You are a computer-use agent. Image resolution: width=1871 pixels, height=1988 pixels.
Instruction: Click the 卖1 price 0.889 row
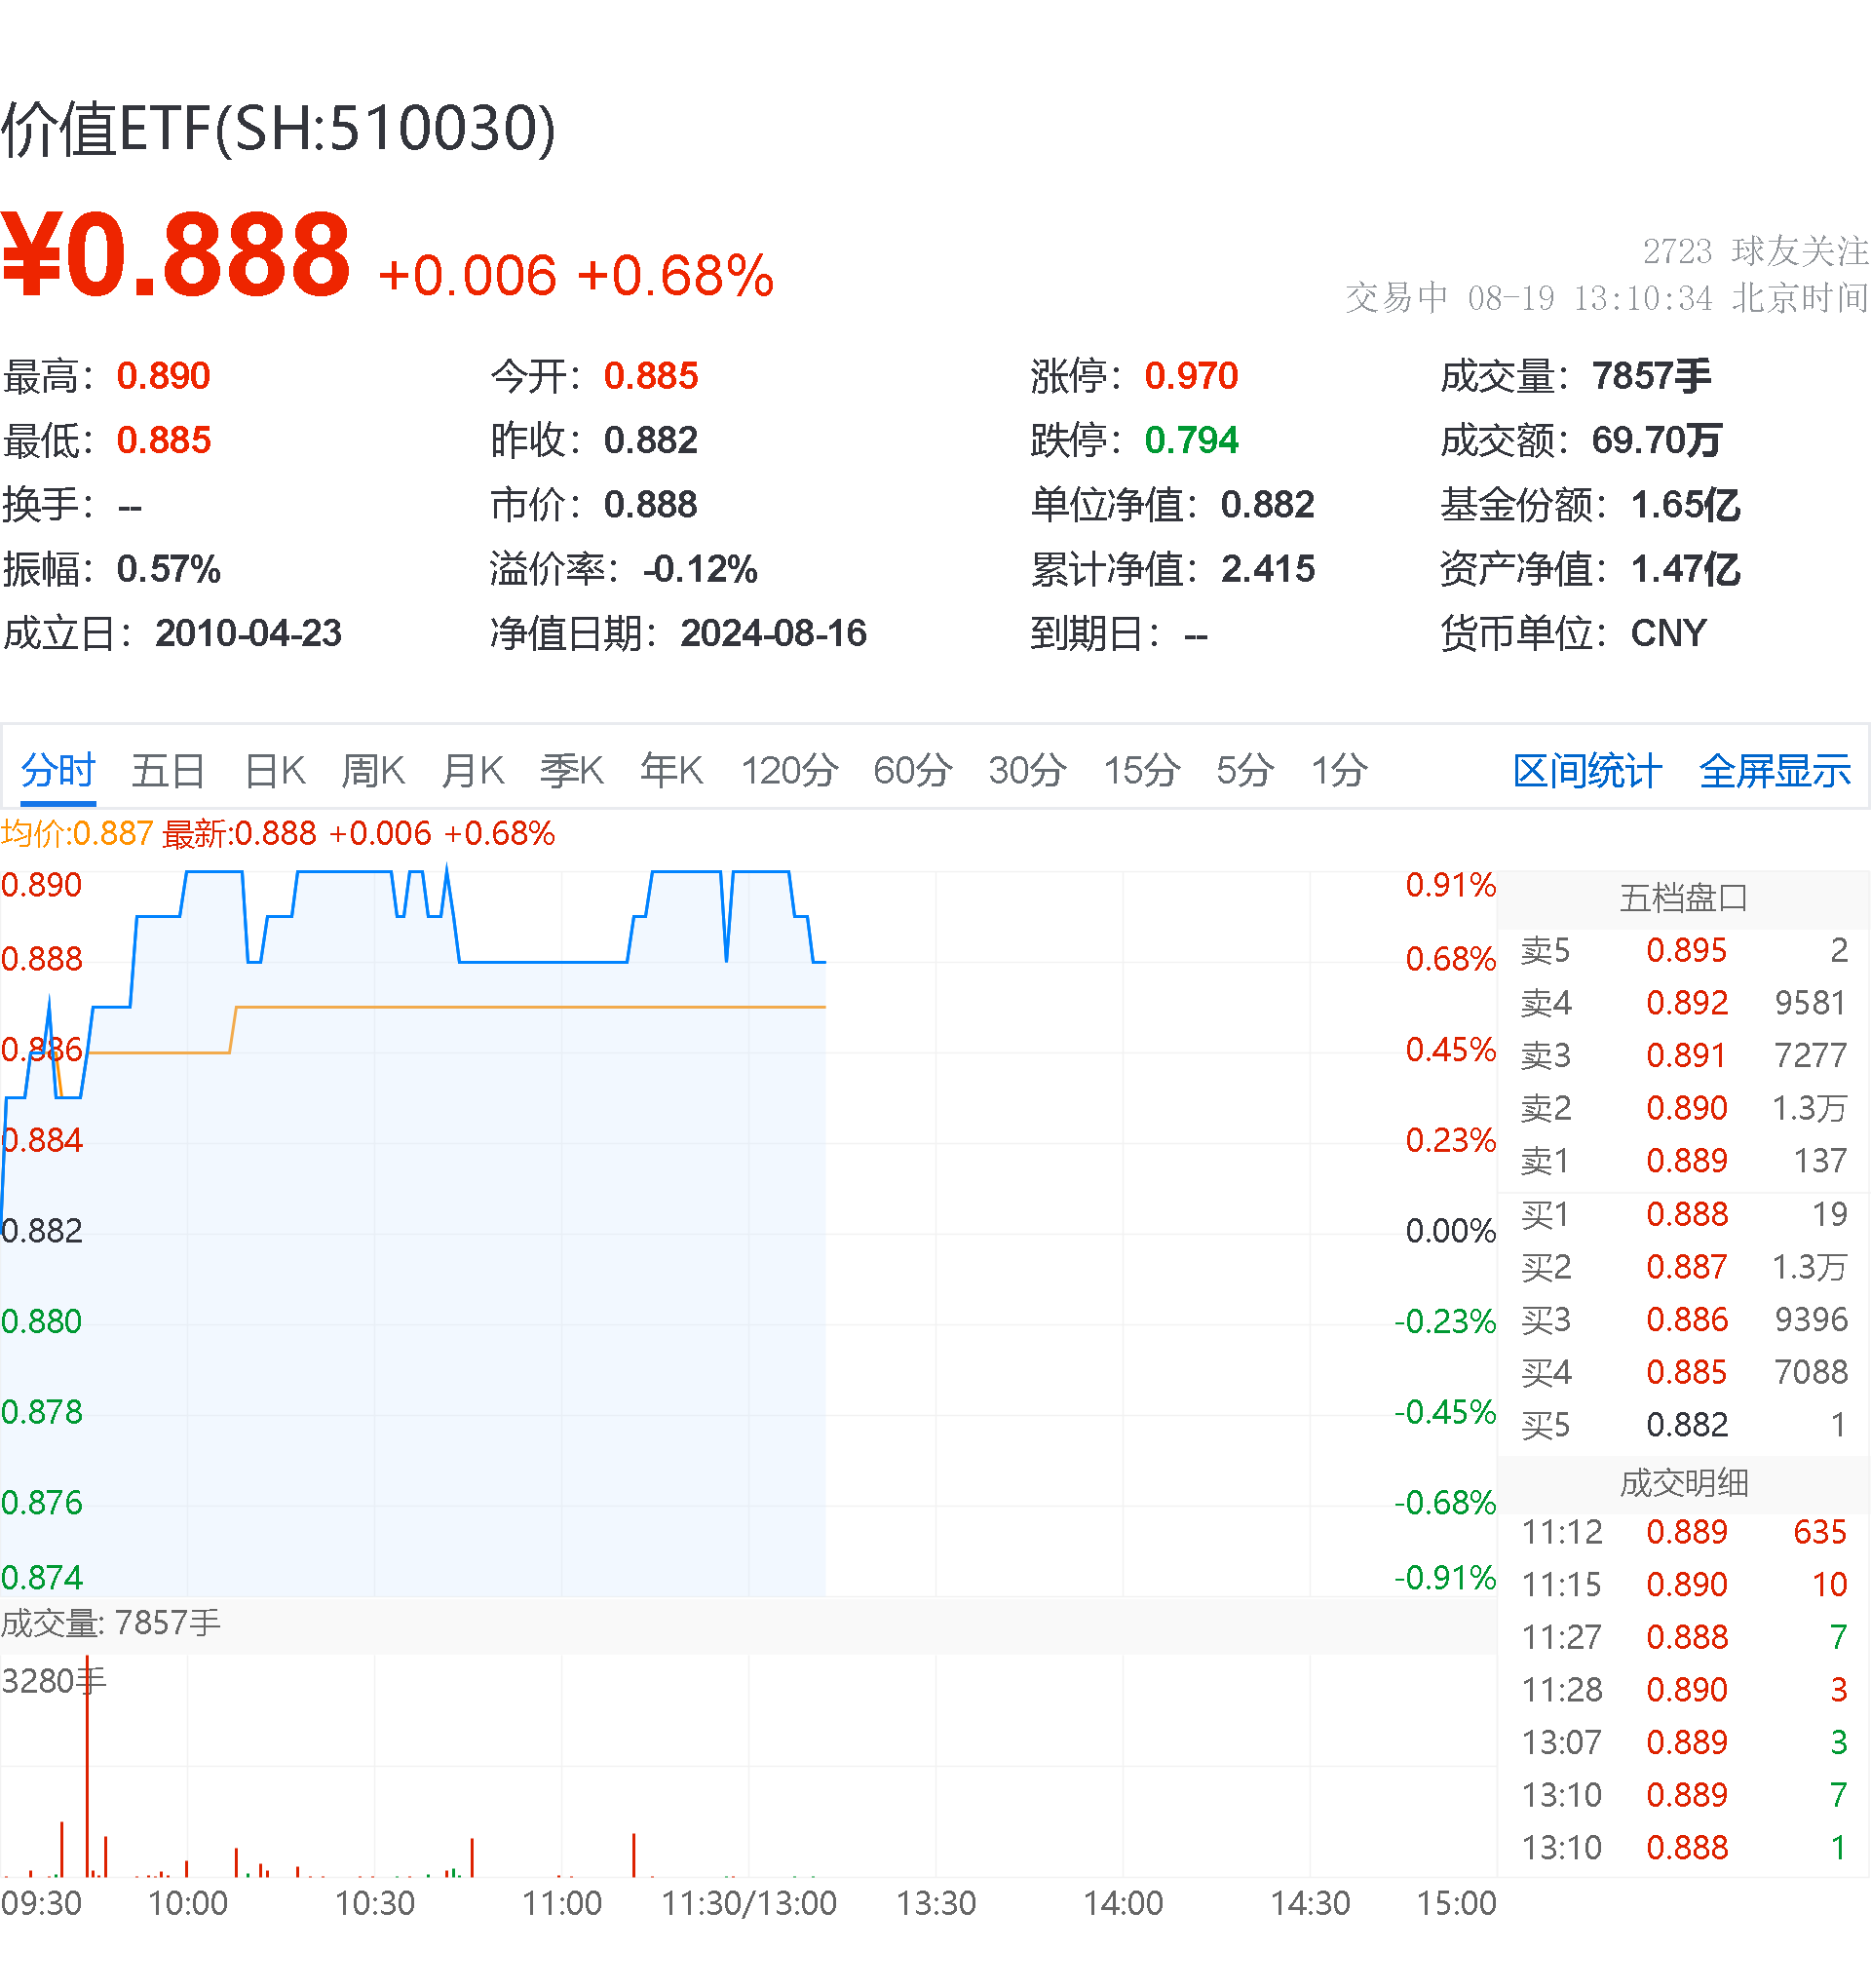[1684, 1162]
